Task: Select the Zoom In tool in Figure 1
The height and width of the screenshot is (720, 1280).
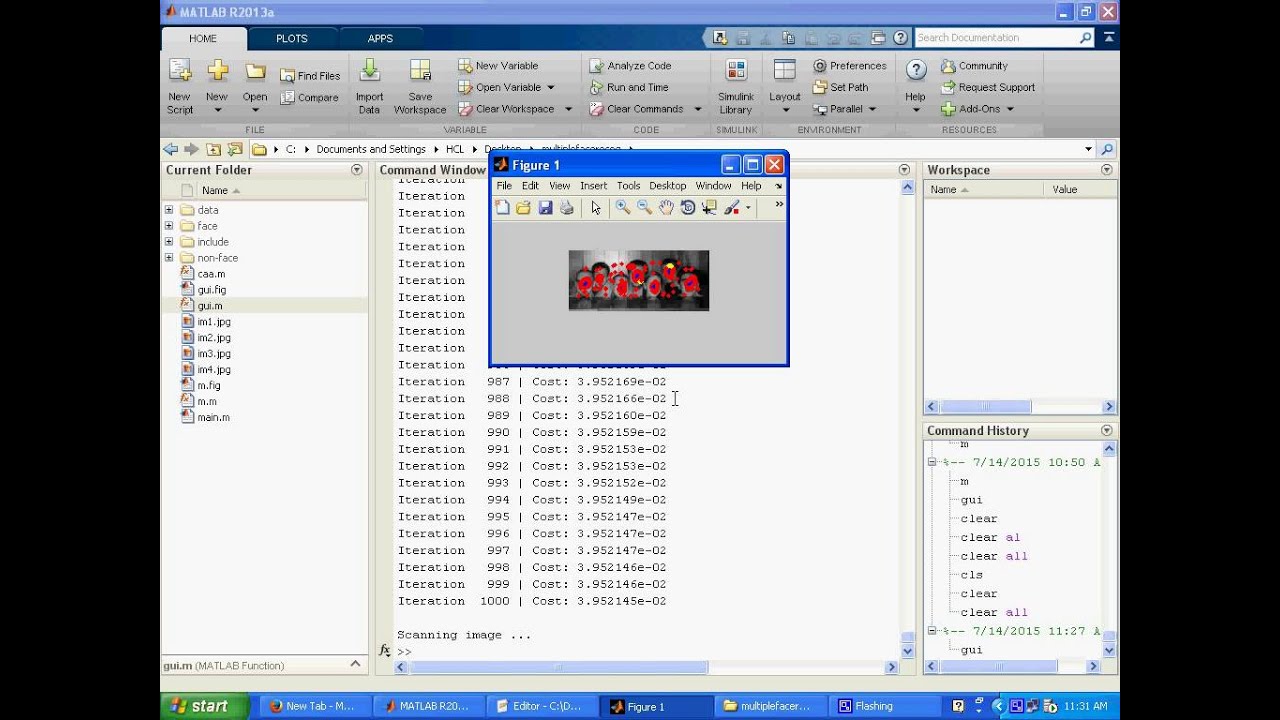Action: click(x=622, y=208)
